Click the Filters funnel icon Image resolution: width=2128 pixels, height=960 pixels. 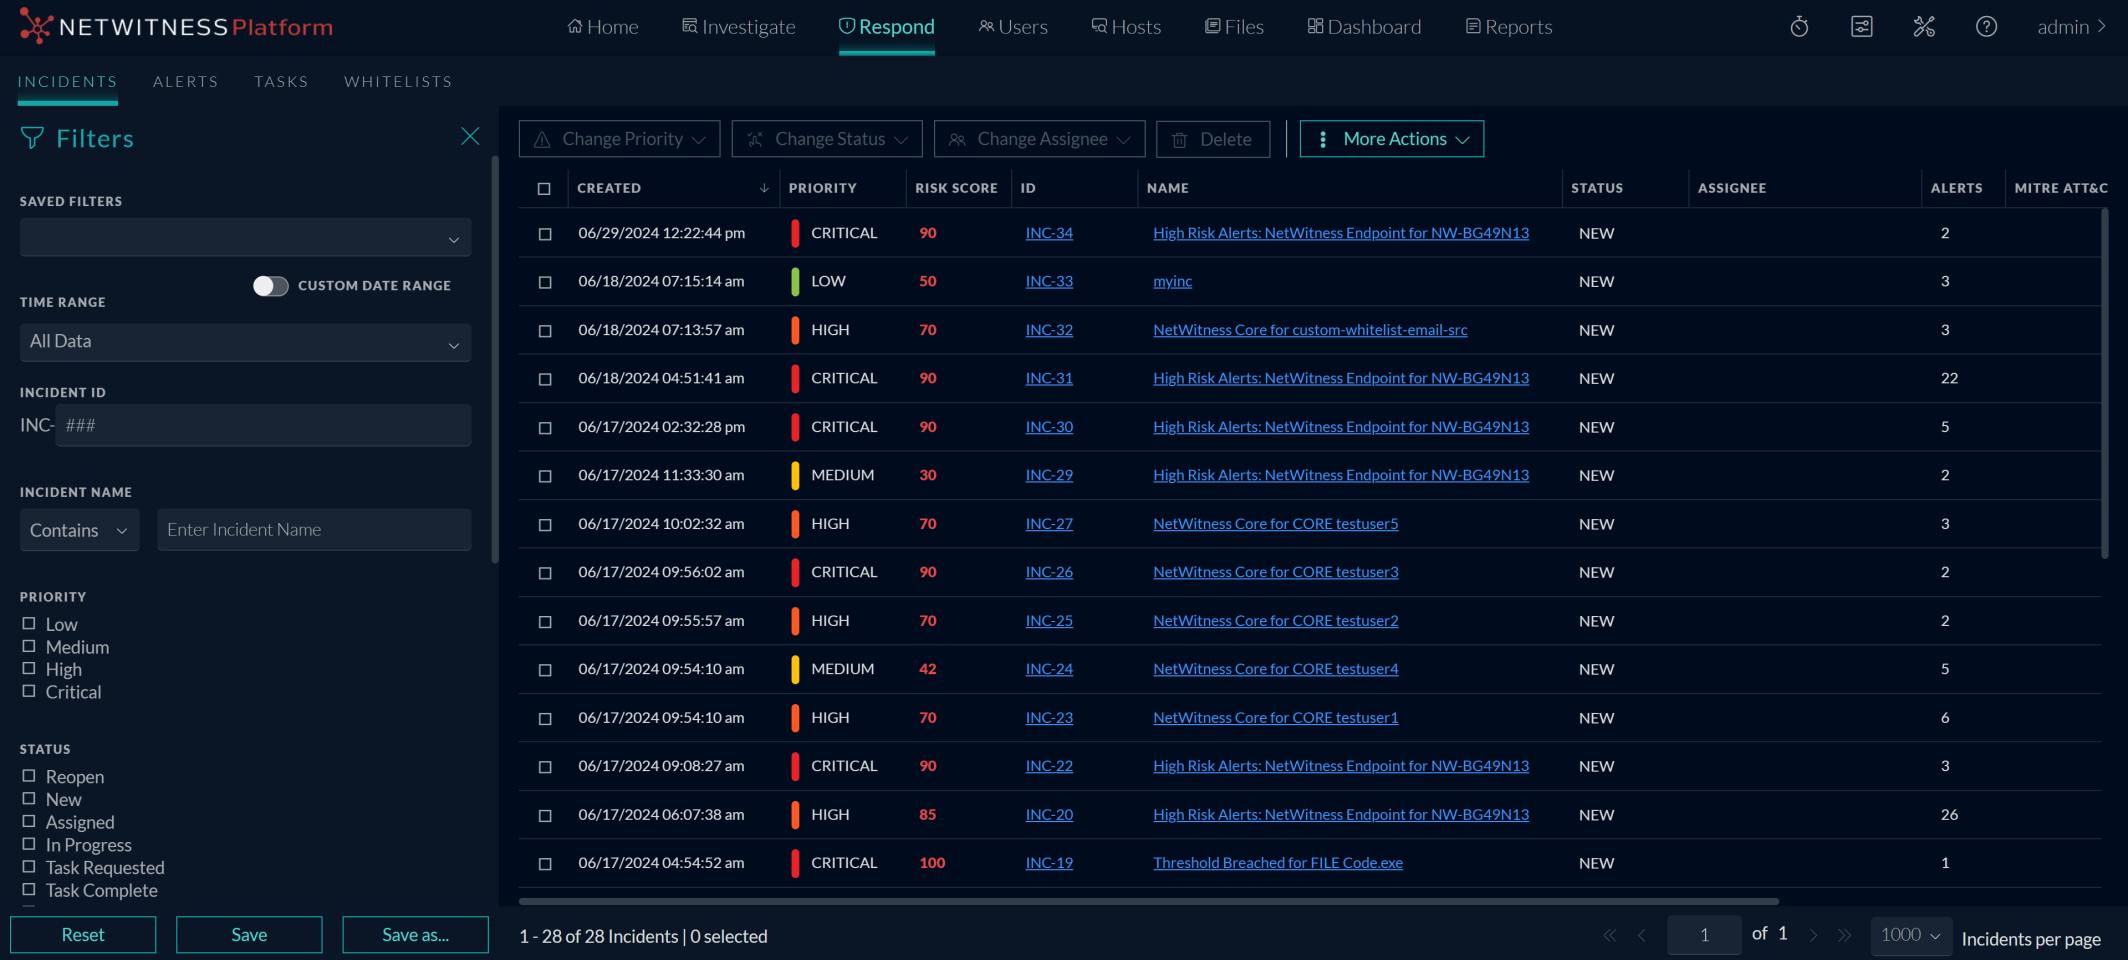32,138
